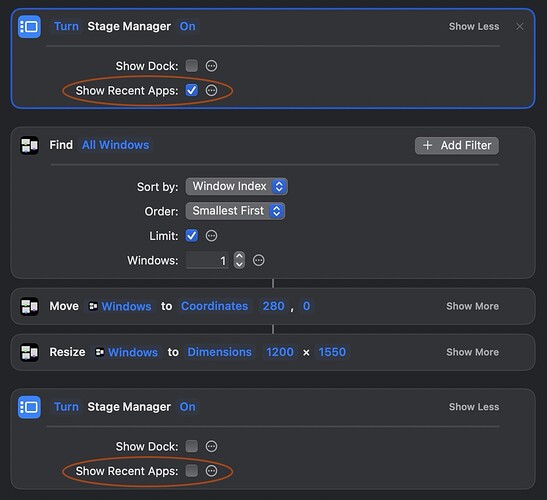
Task: Click the Resize Windows action icon
Action: coord(29,352)
